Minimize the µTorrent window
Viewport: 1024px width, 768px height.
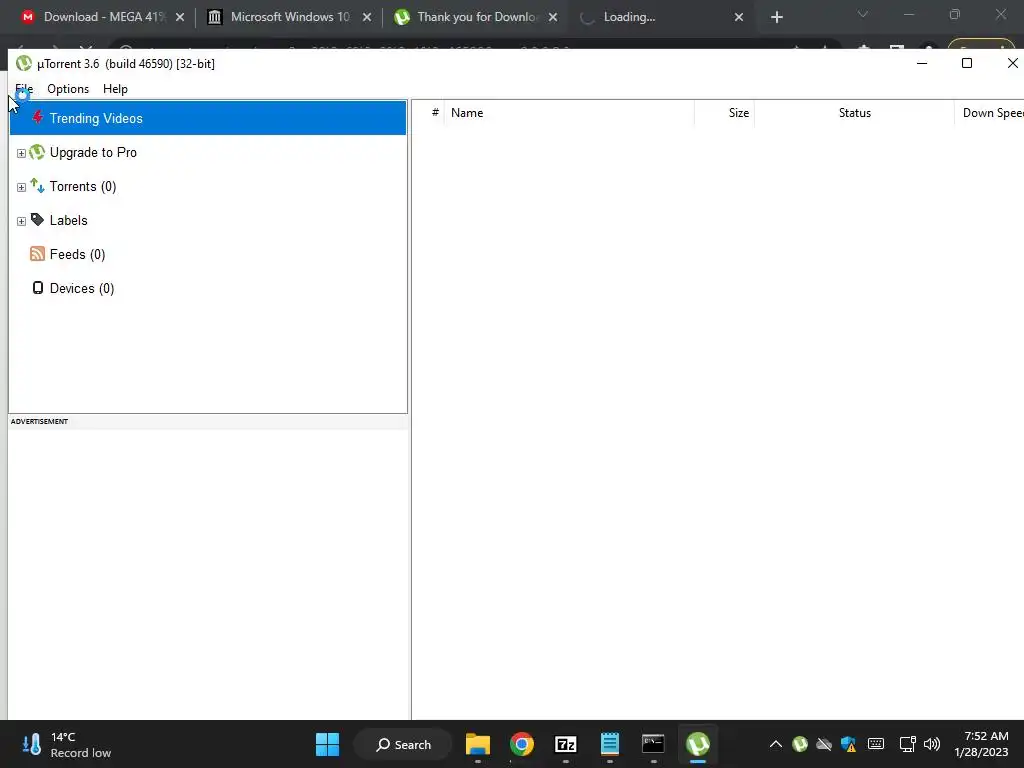click(922, 63)
